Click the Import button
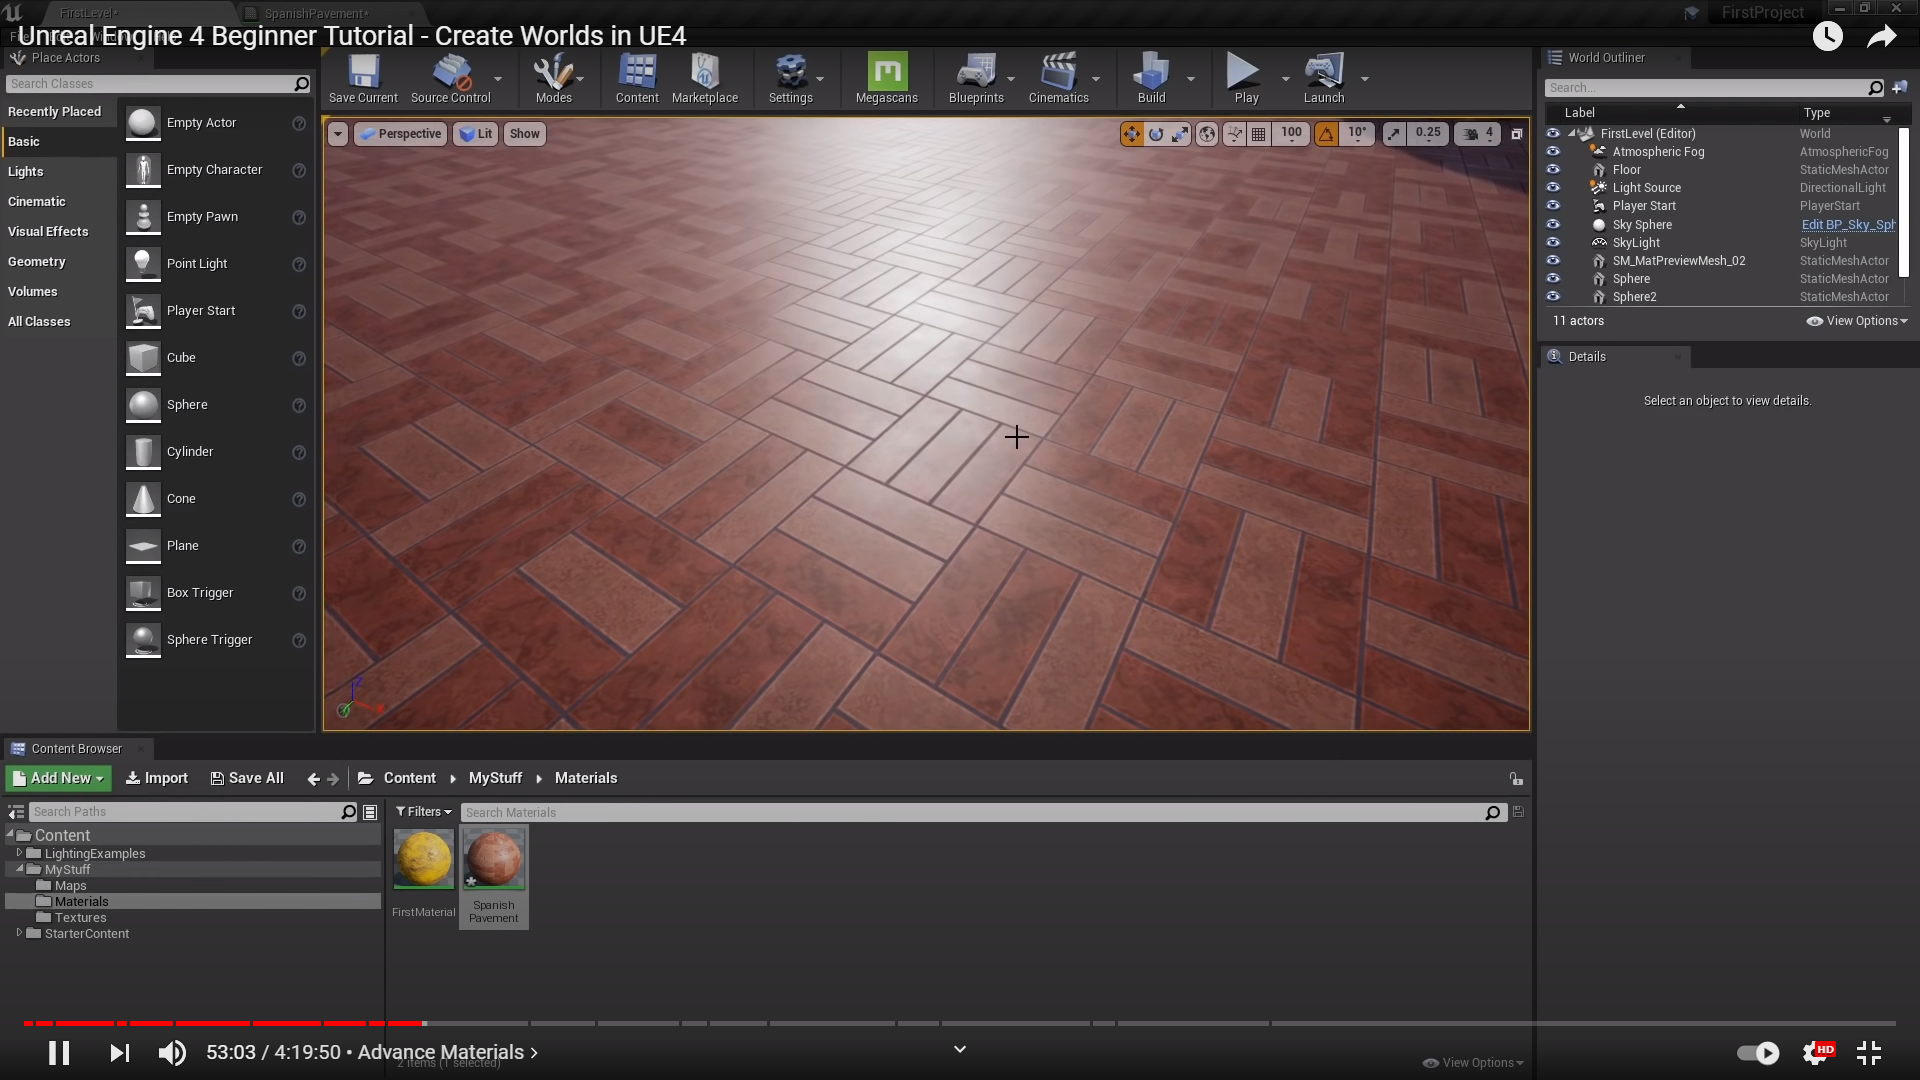This screenshot has width=1920, height=1080. coord(157,778)
